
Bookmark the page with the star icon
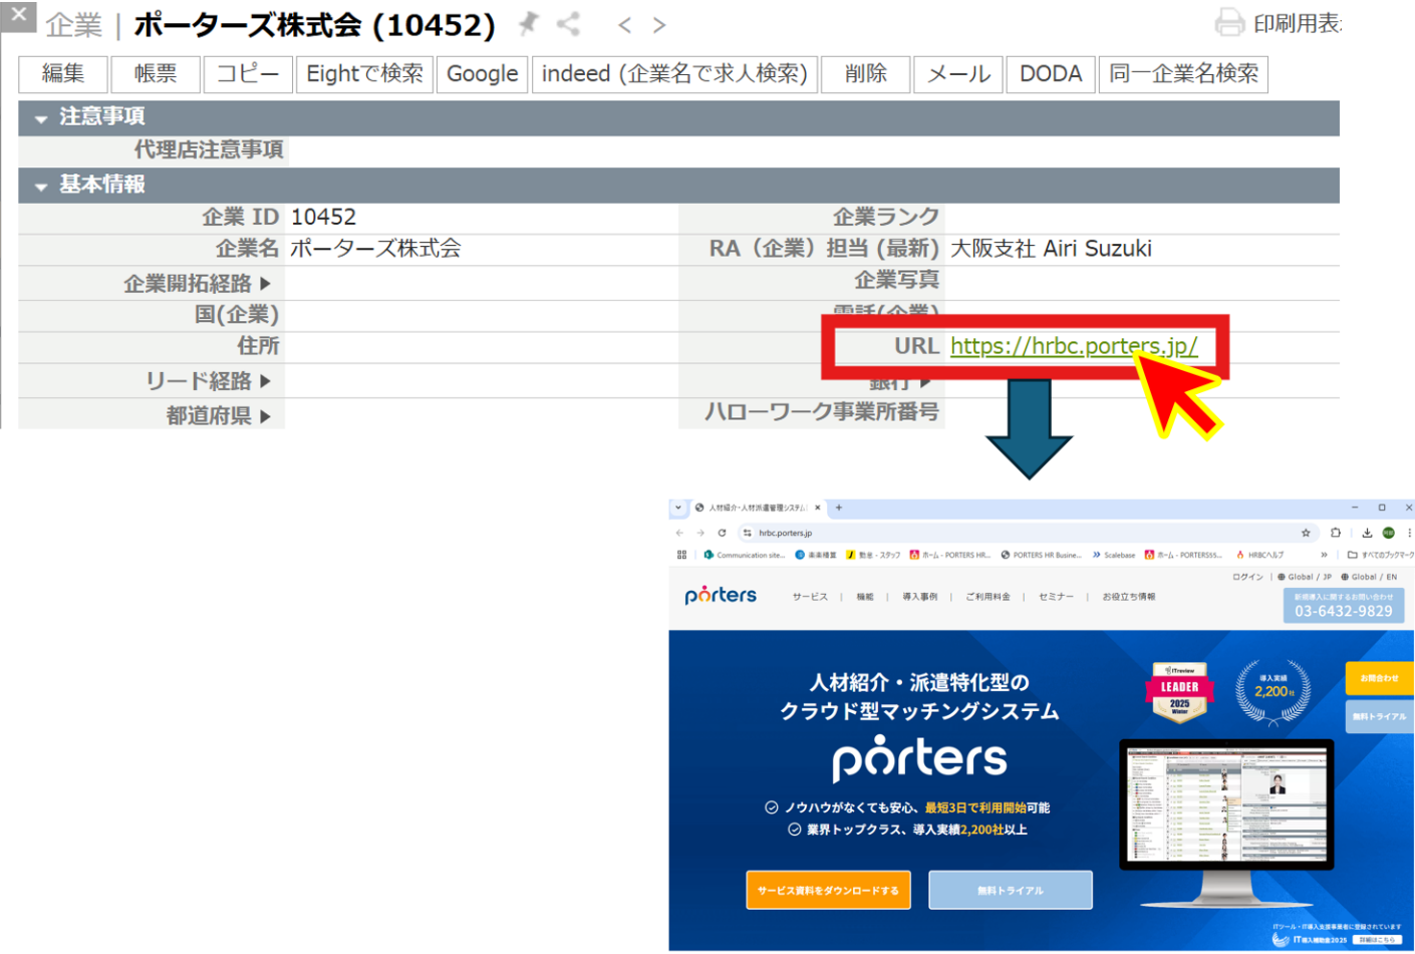click(x=1305, y=533)
